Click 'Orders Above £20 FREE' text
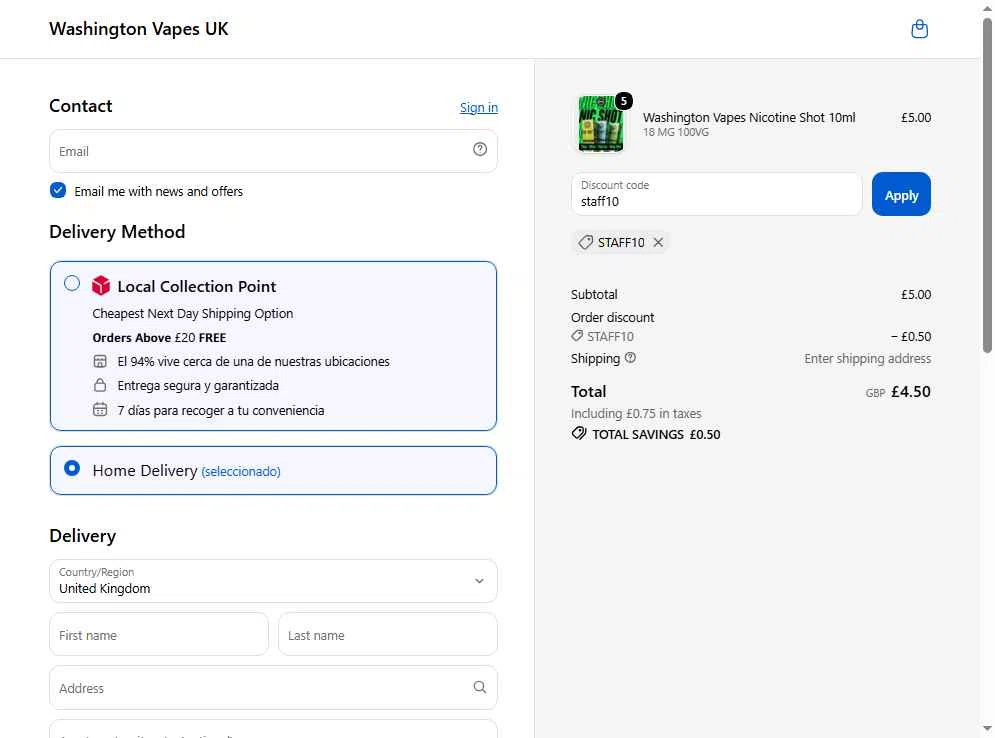The height and width of the screenshot is (738, 995). [x=159, y=338]
